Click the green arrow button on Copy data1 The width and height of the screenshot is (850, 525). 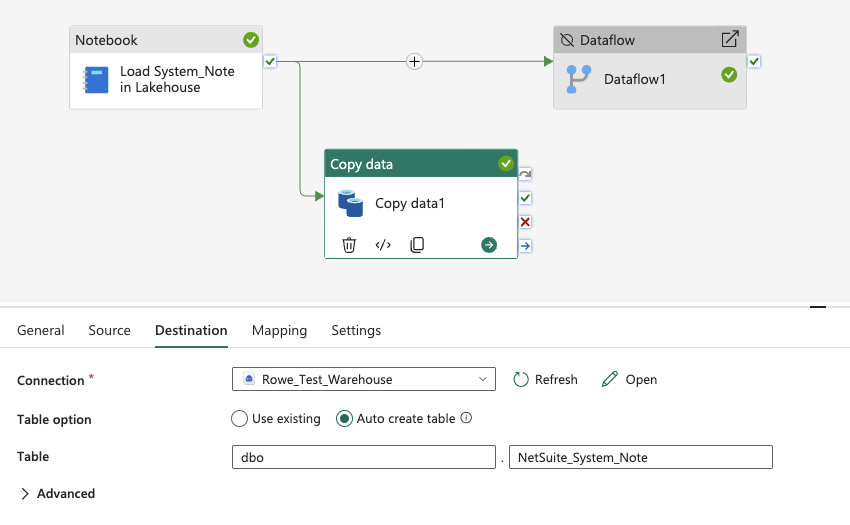click(x=489, y=245)
